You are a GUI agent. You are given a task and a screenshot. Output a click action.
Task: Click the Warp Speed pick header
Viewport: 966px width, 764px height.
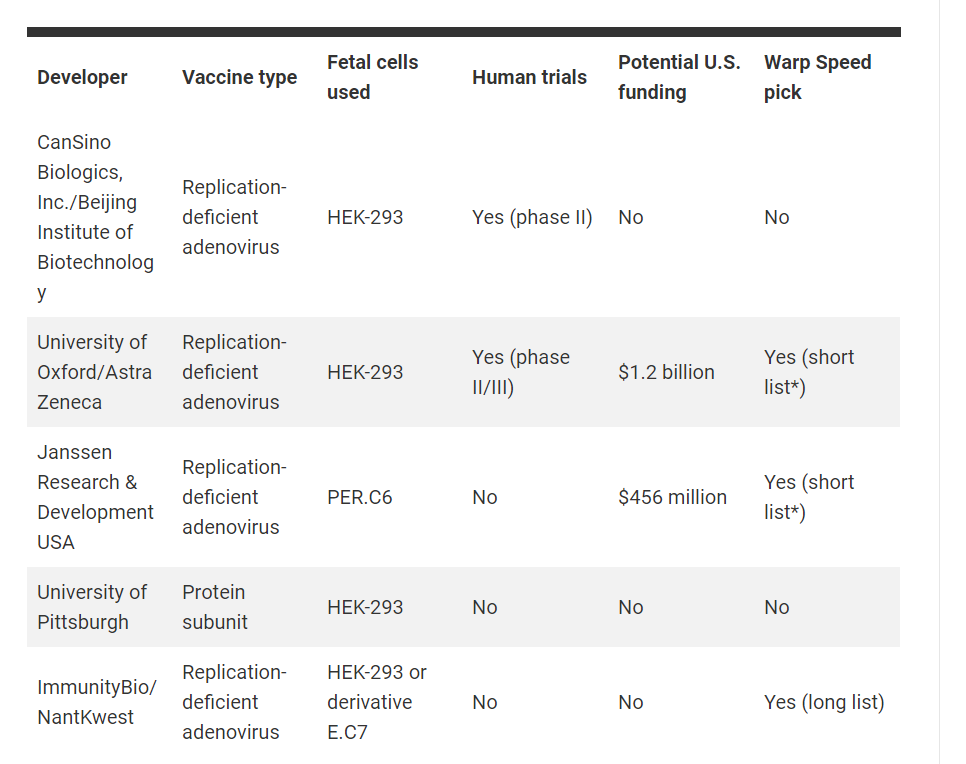[817, 77]
